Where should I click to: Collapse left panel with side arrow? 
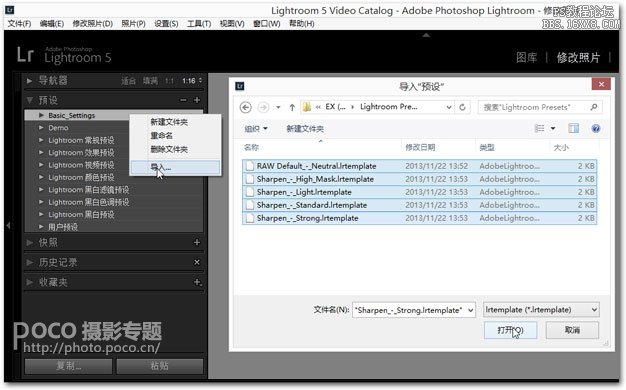pyautogui.click(x=8, y=226)
